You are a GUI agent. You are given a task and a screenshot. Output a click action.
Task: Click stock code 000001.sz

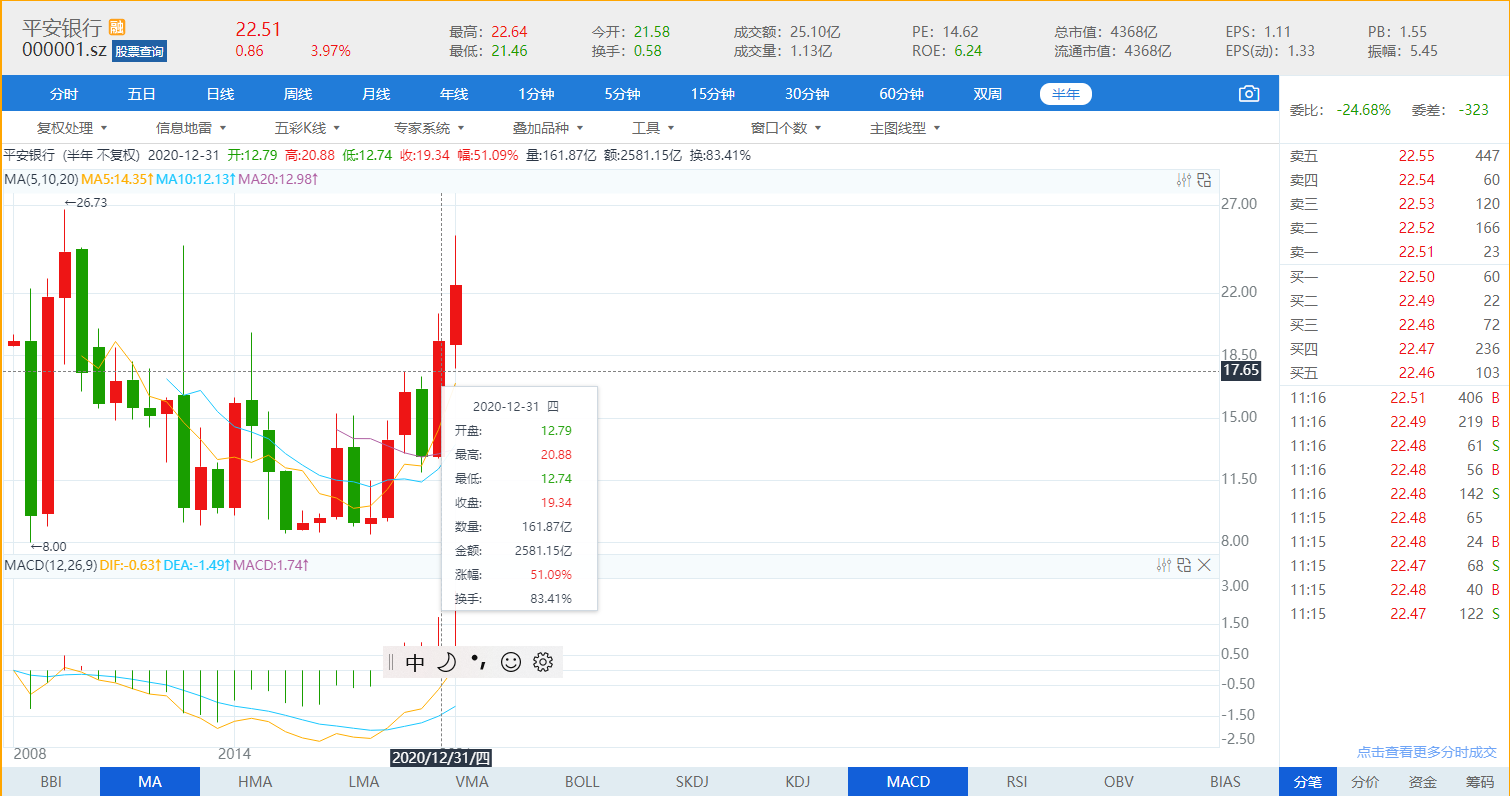click(x=65, y=50)
